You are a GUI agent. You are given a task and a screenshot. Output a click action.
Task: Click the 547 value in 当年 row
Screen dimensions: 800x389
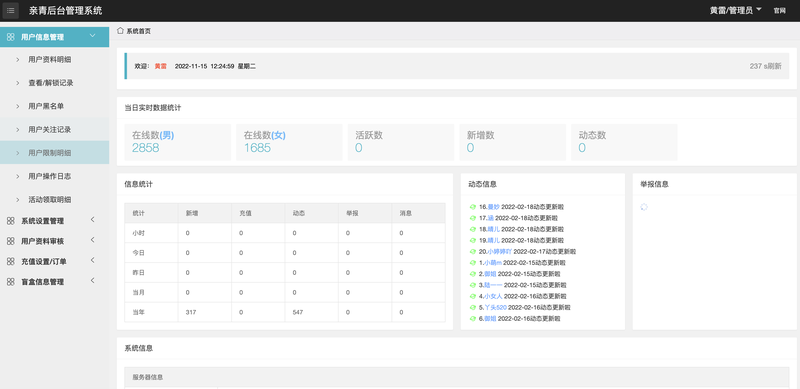(298, 312)
